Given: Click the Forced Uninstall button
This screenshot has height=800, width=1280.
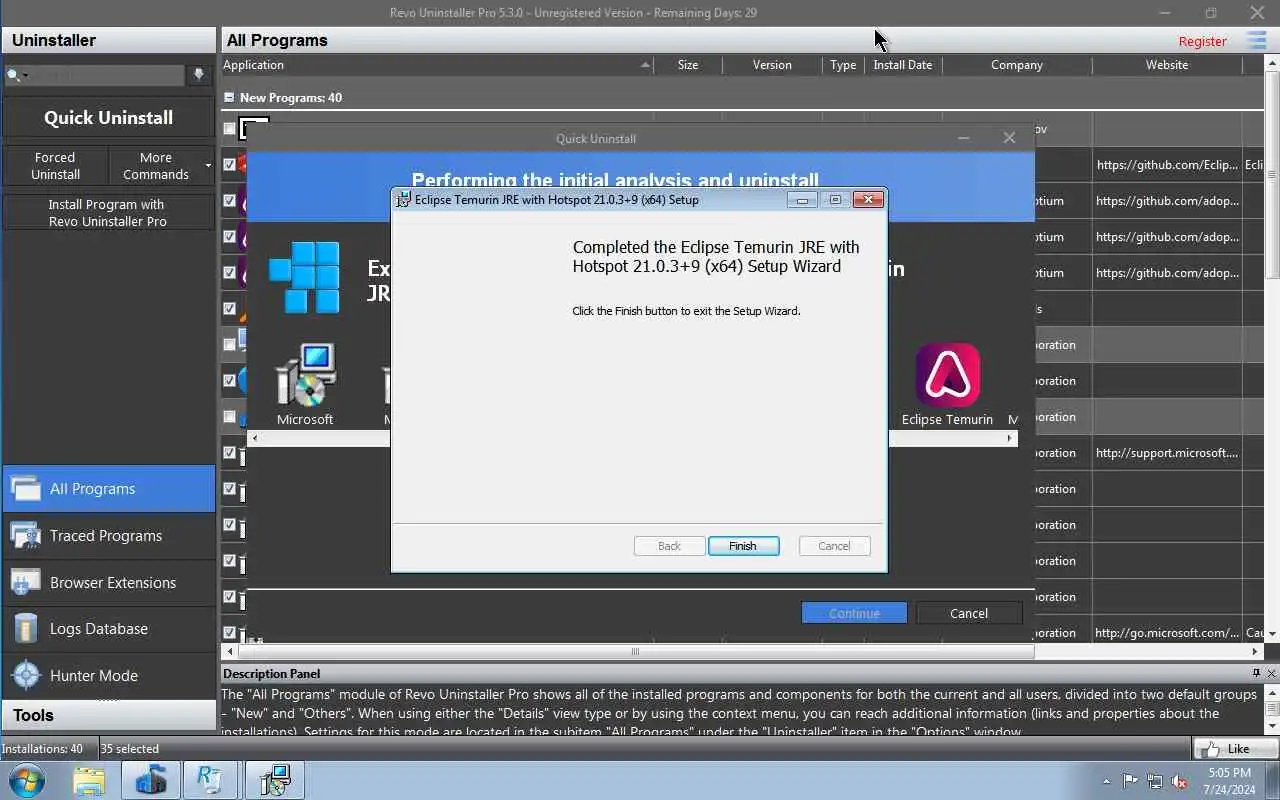Looking at the screenshot, I should 55,165.
